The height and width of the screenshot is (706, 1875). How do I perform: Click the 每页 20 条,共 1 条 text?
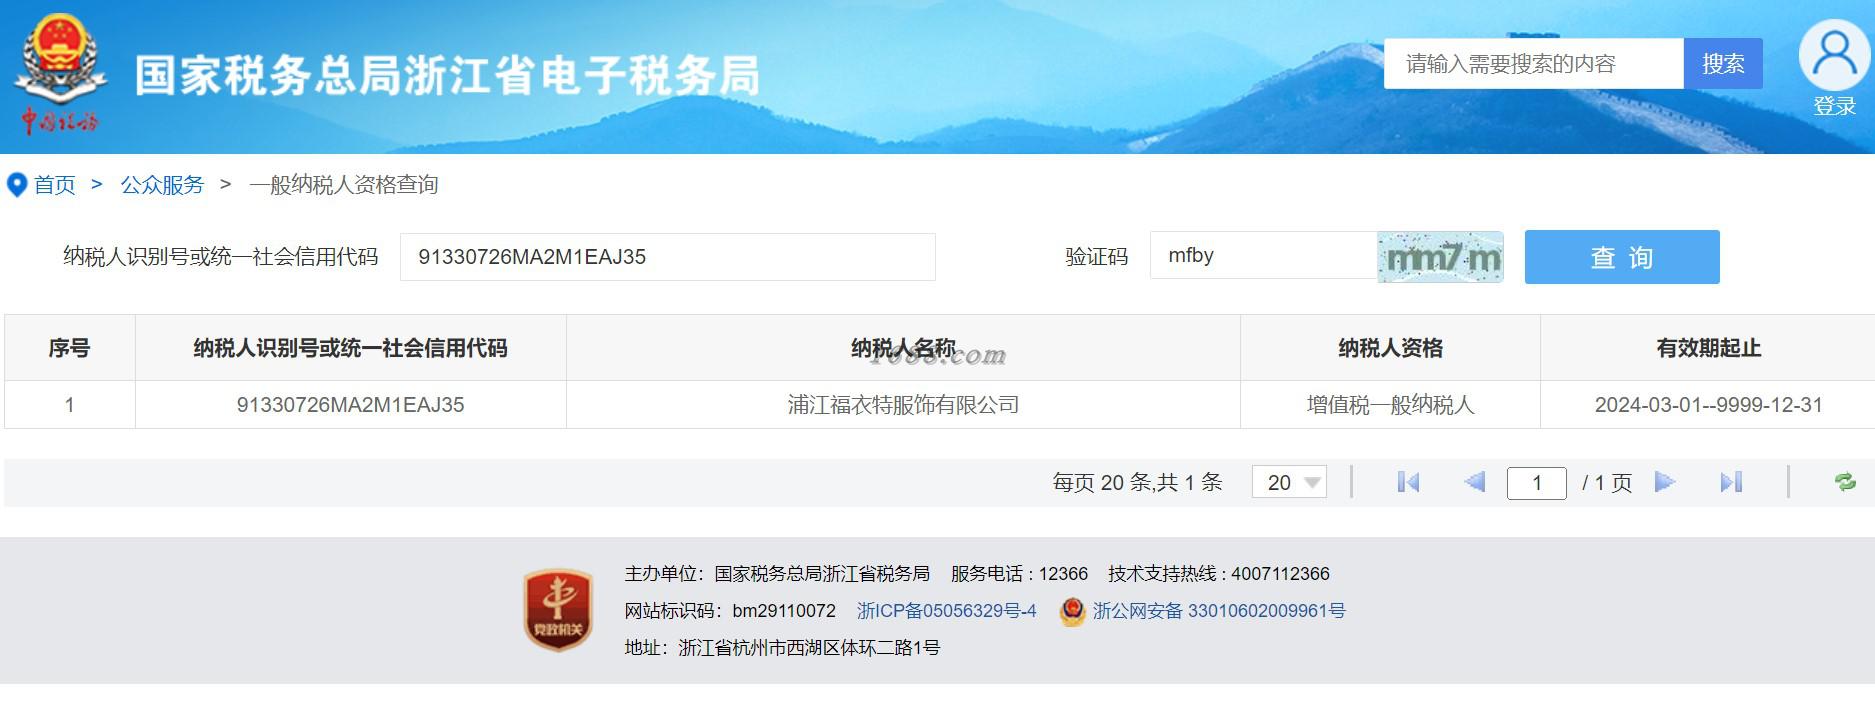(1137, 483)
